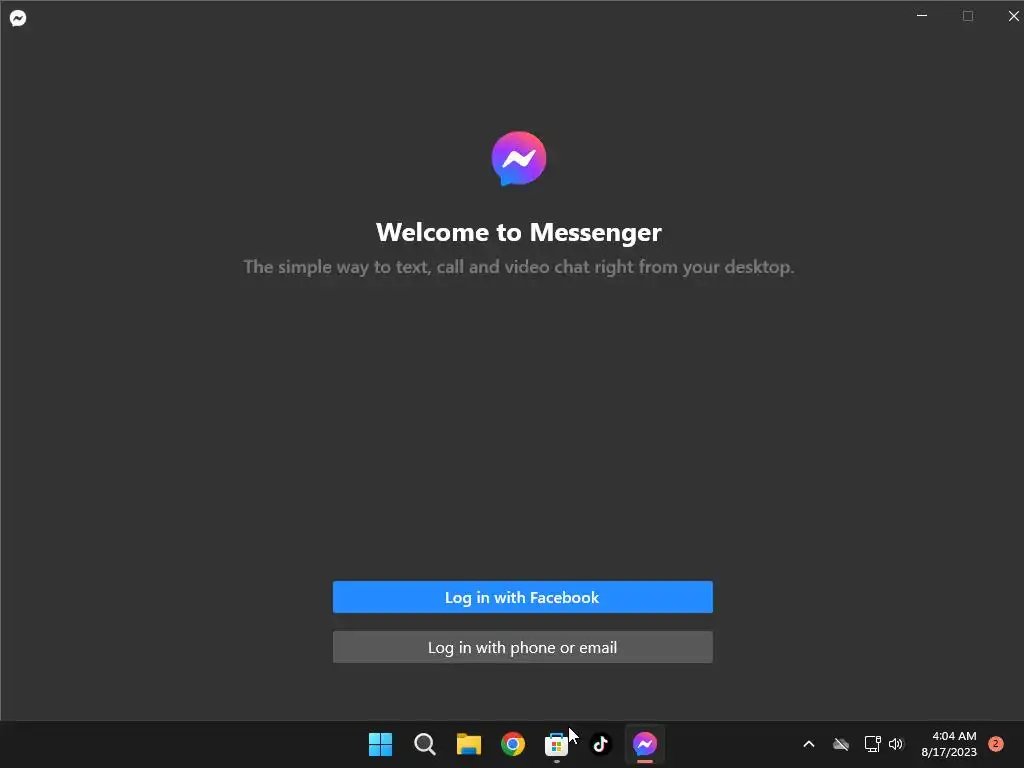Open Microsoft Store from the taskbar
The height and width of the screenshot is (768, 1024).
pos(556,744)
